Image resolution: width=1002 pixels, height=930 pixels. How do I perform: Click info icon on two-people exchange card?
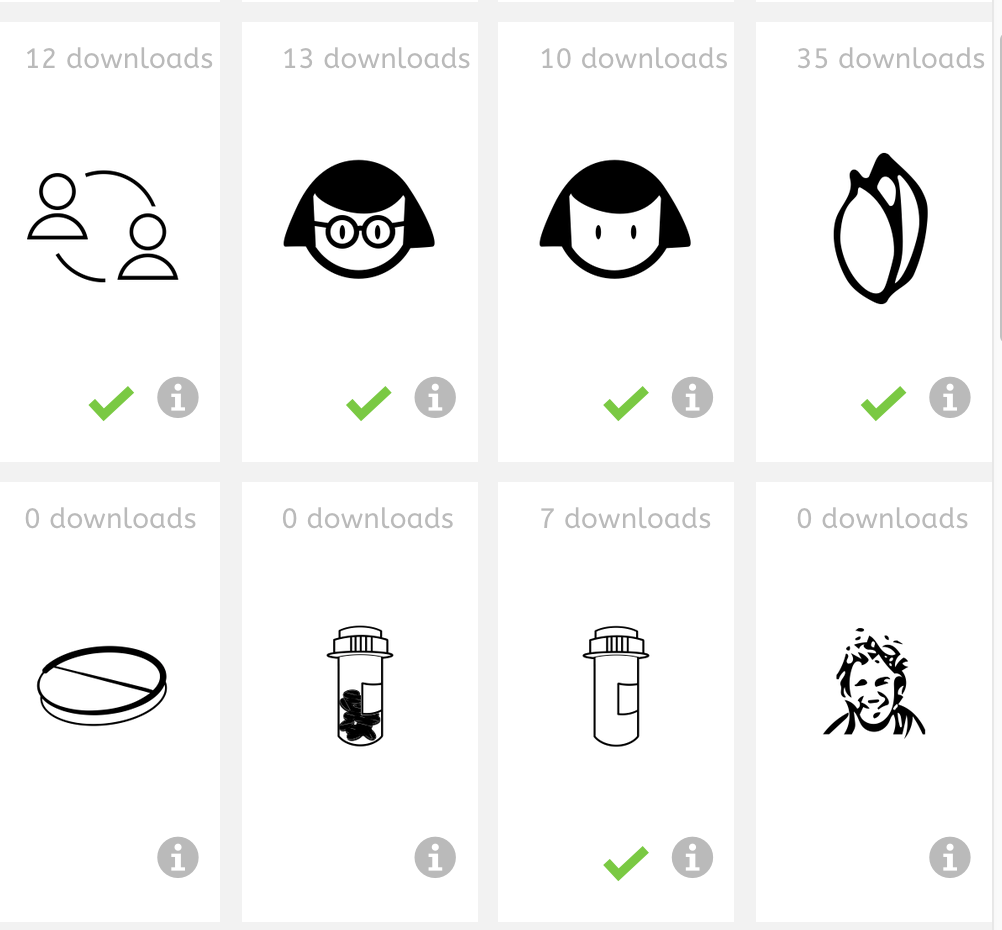pyautogui.click(x=178, y=398)
